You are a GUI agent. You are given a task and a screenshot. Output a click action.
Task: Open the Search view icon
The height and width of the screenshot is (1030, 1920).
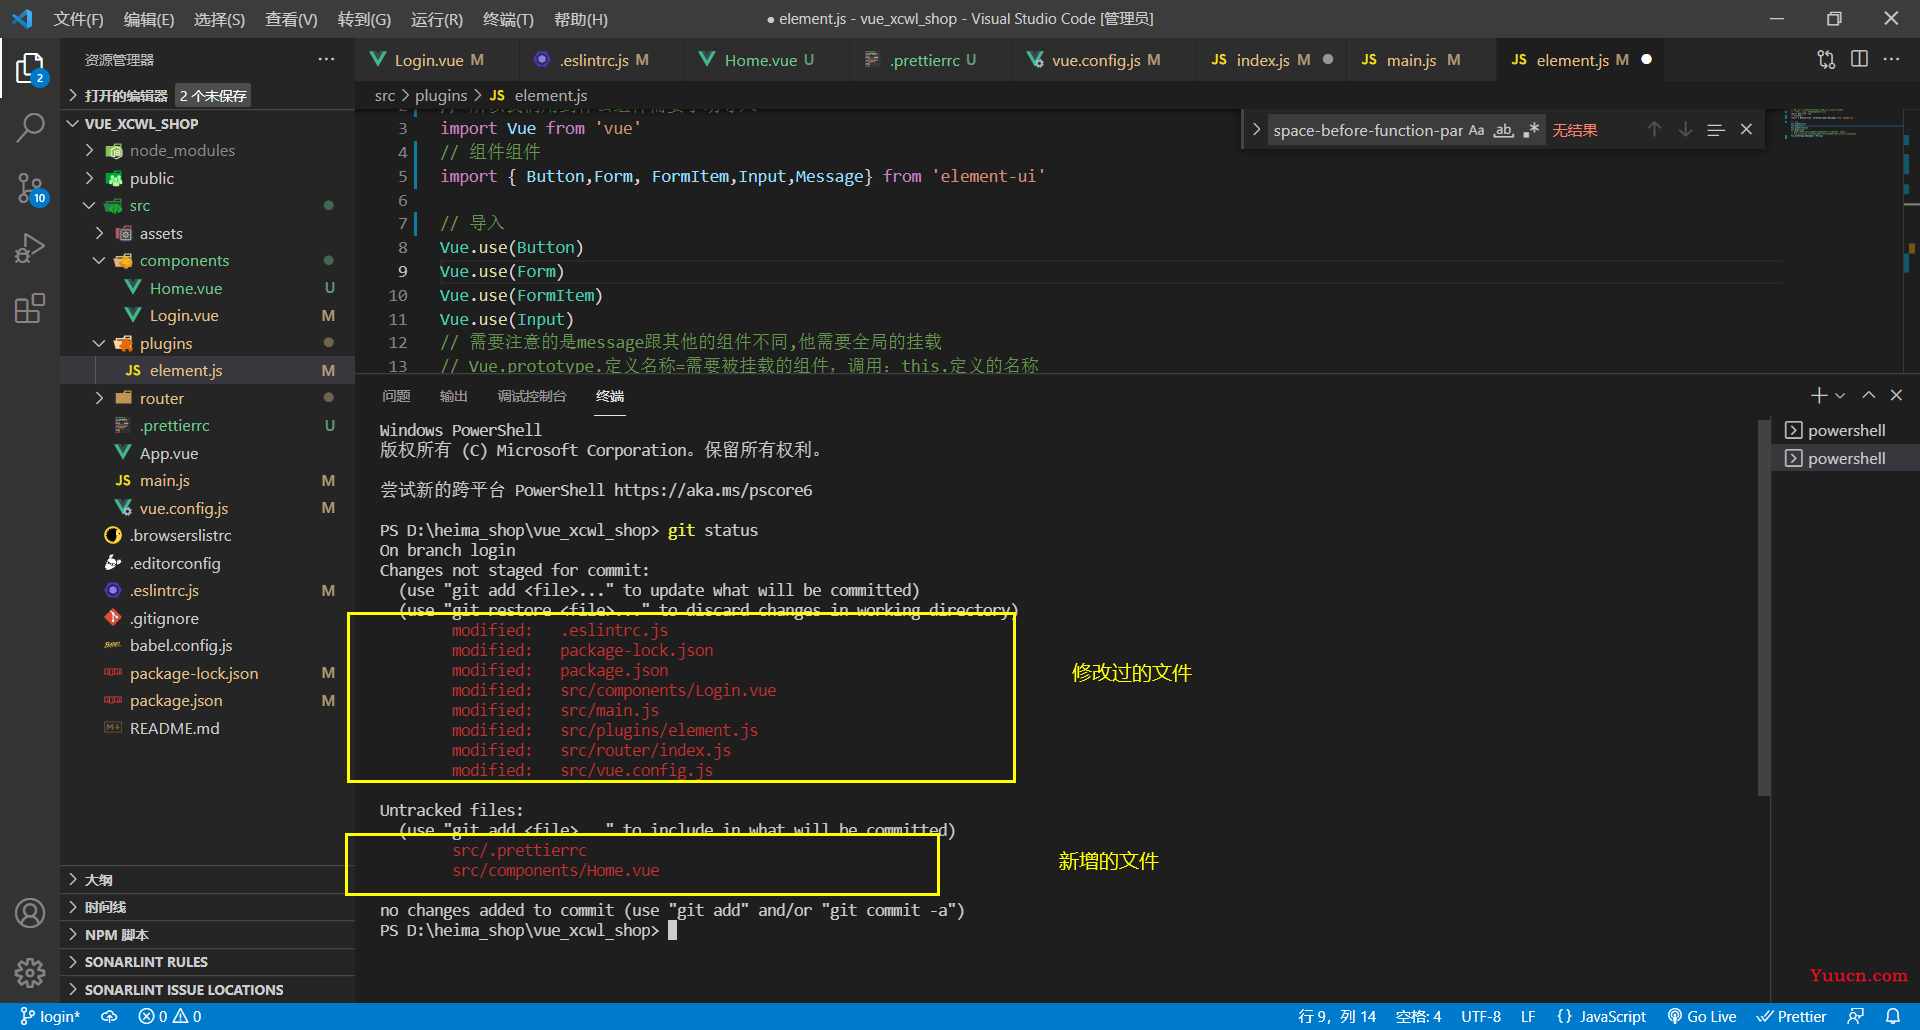[x=30, y=127]
